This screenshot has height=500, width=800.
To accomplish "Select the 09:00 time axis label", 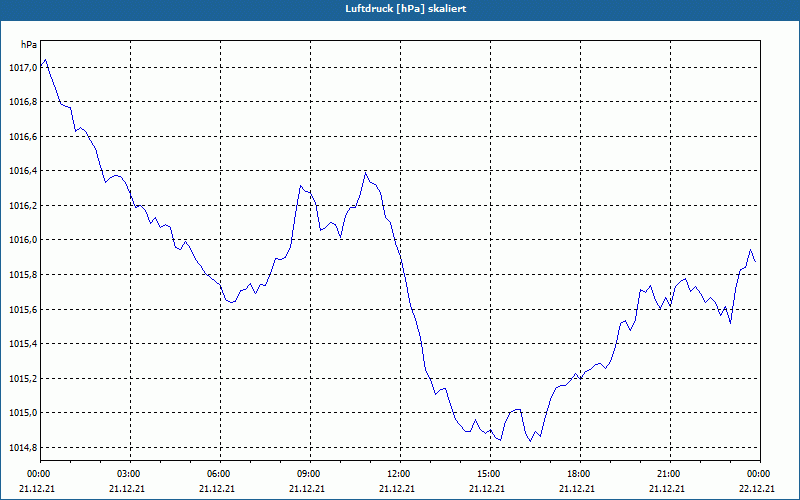I will 310,474.
